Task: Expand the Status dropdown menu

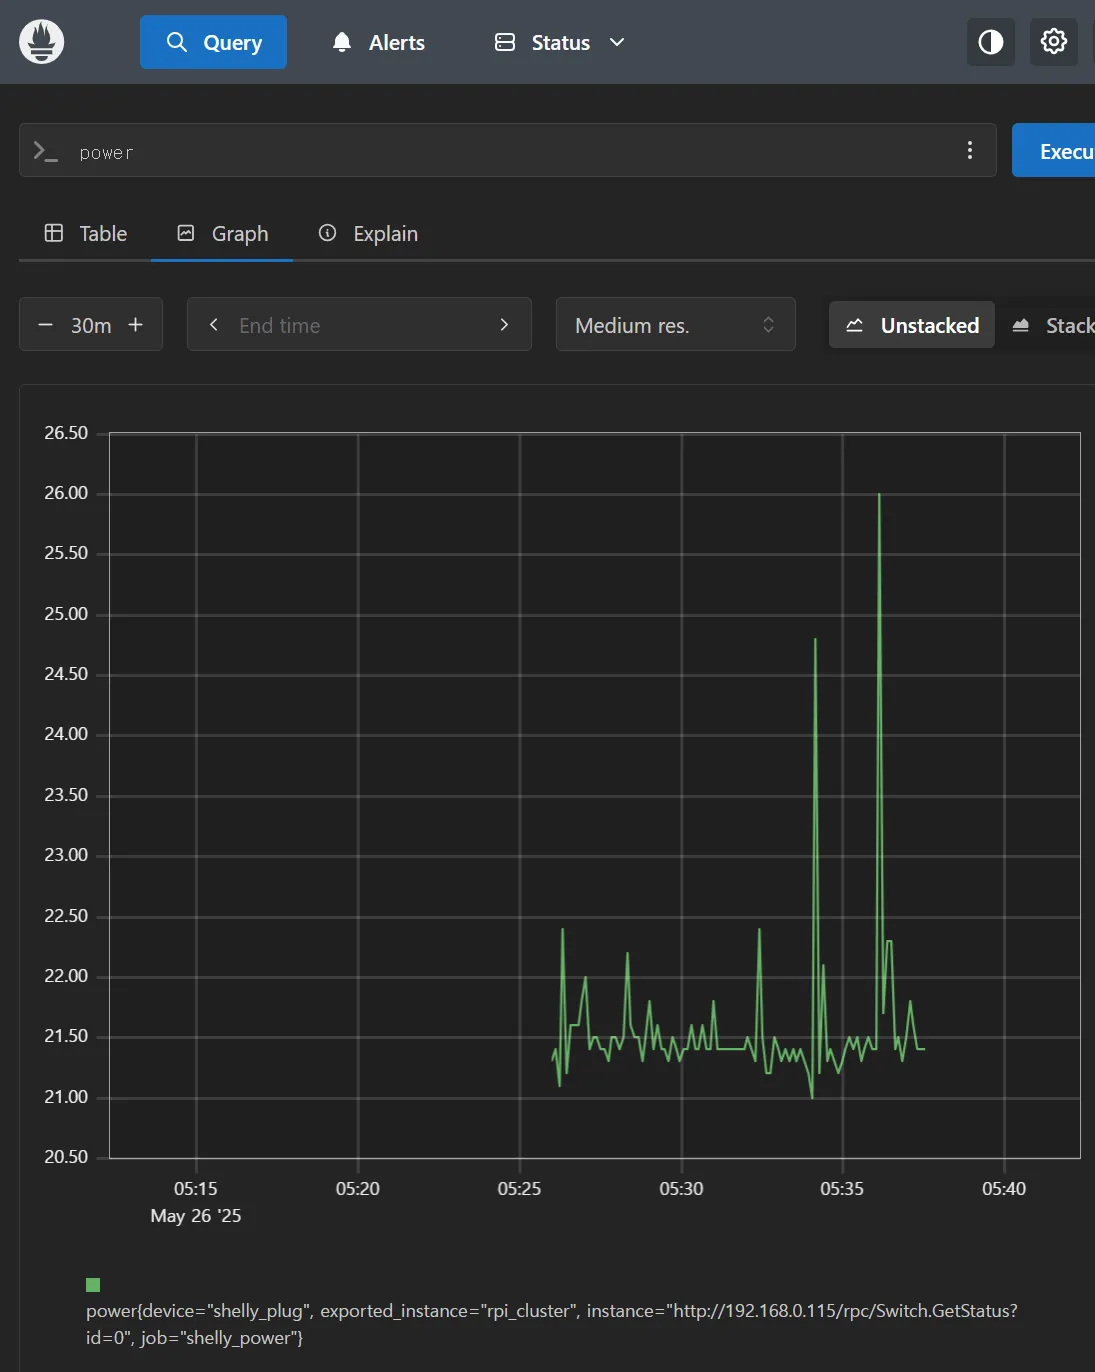Action: click(x=560, y=42)
